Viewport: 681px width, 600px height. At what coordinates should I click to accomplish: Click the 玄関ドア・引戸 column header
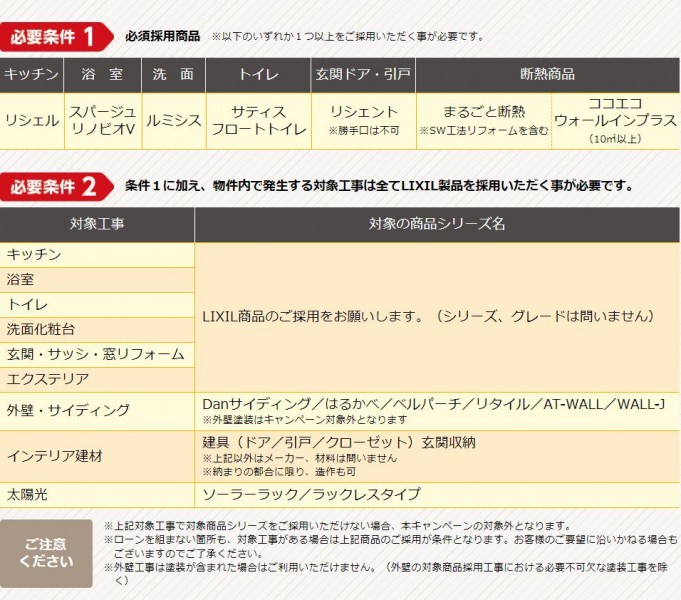(x=363, y=75)
